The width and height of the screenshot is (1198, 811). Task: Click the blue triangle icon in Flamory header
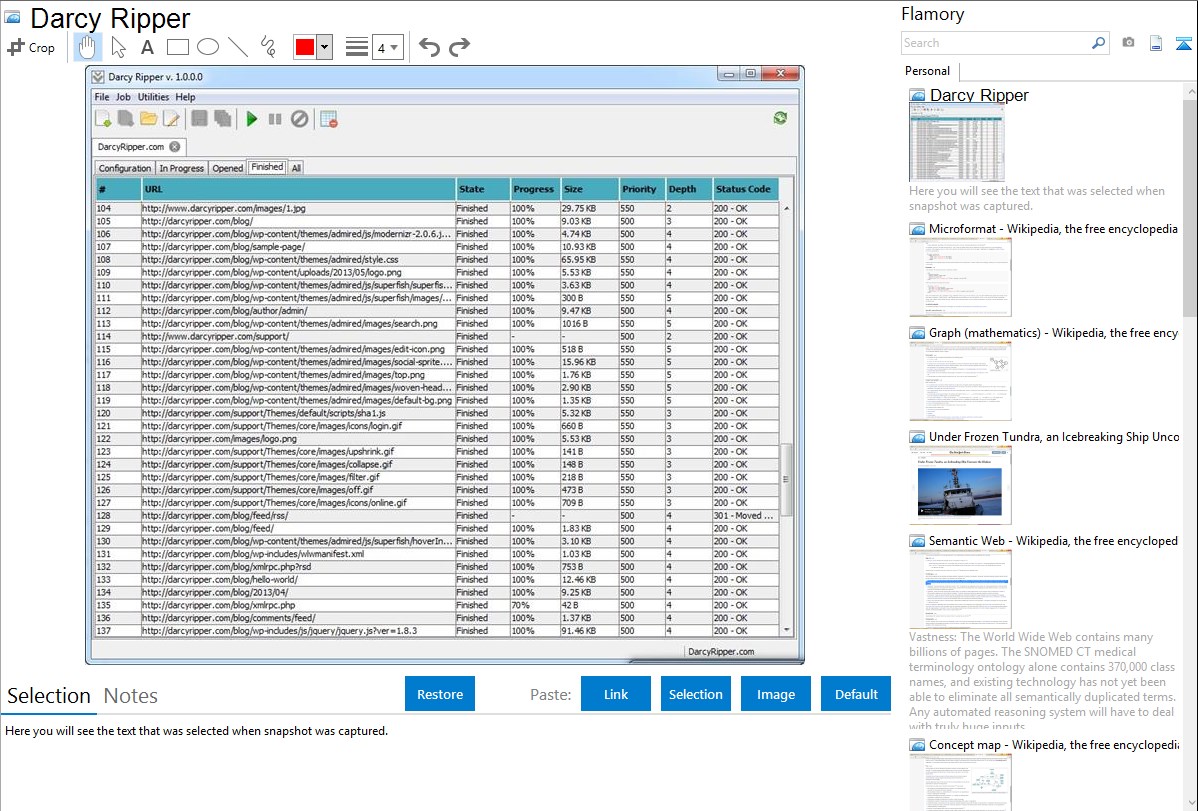tap(1183, 43)
